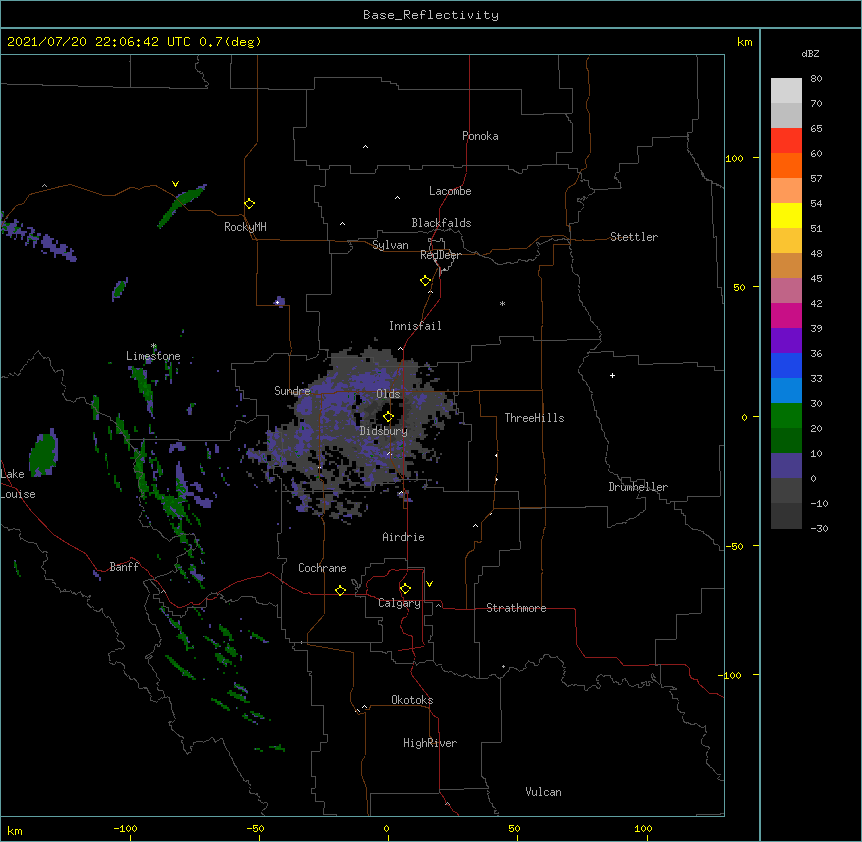Click the 80 value on the dBZ scale
This screenshot has width=862, height=842.
click(816, 79)
